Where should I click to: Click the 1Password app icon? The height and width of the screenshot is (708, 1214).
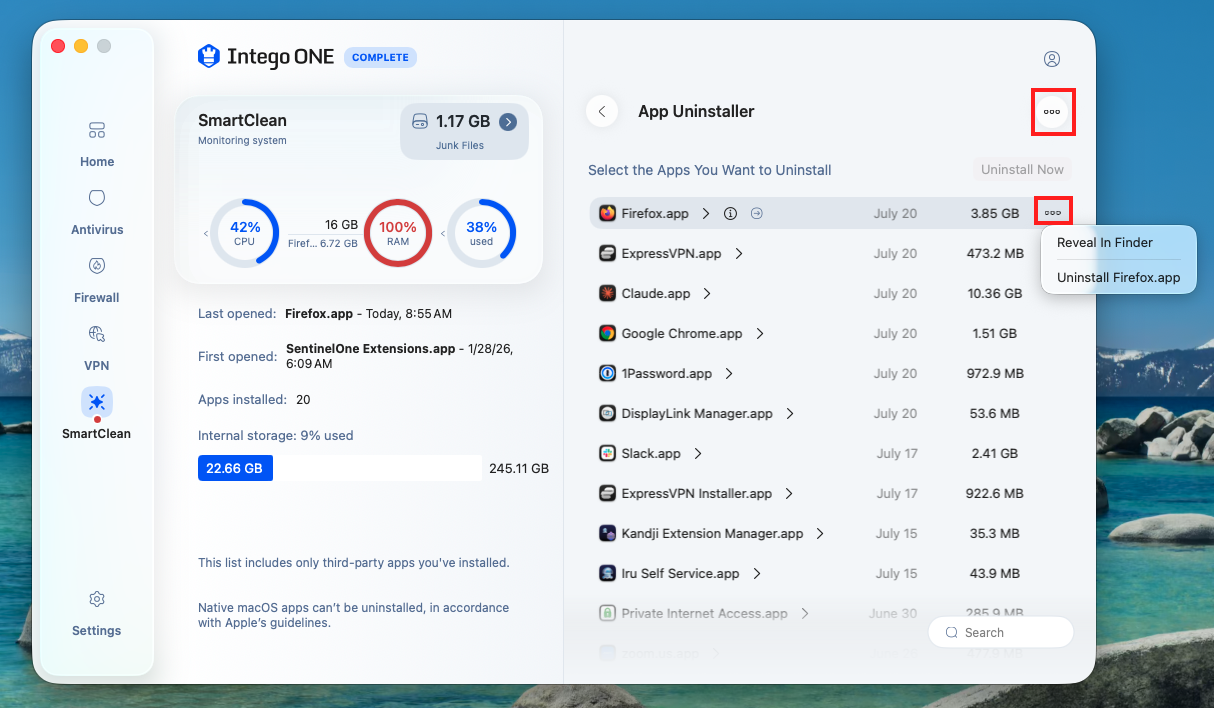[607, 373]
